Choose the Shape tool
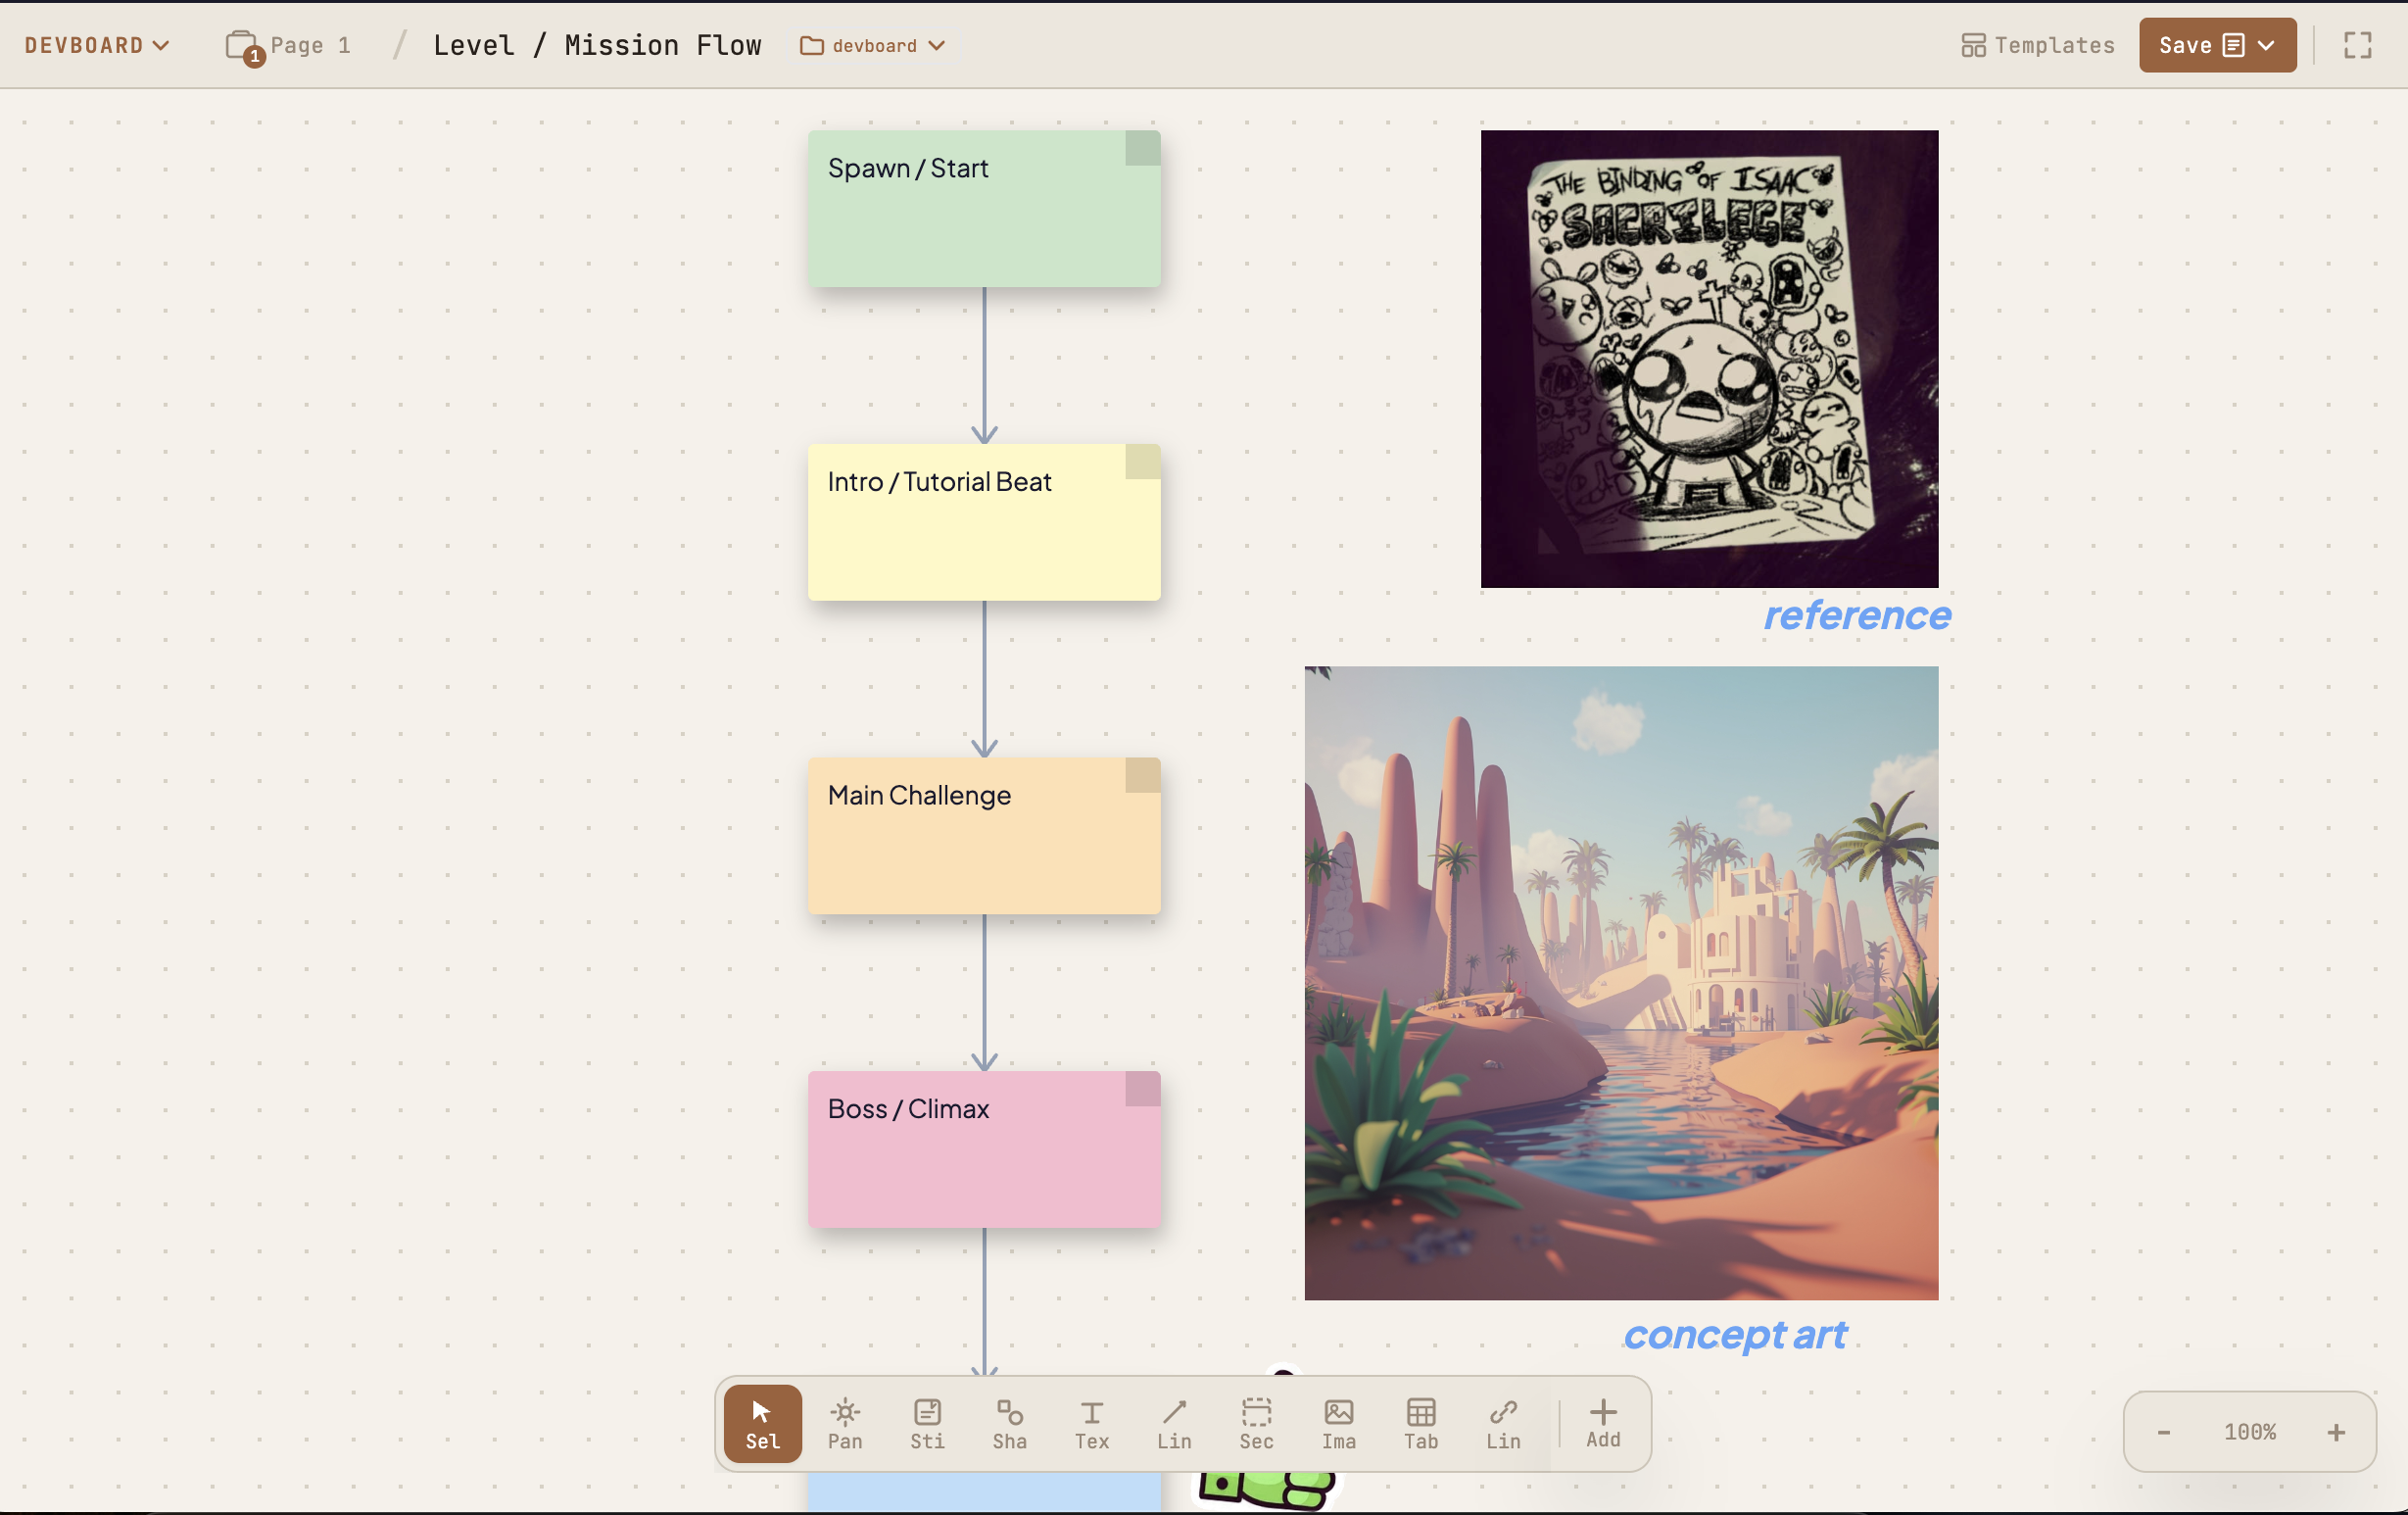2408x1515 pixels. [x=1009, y=1423]
